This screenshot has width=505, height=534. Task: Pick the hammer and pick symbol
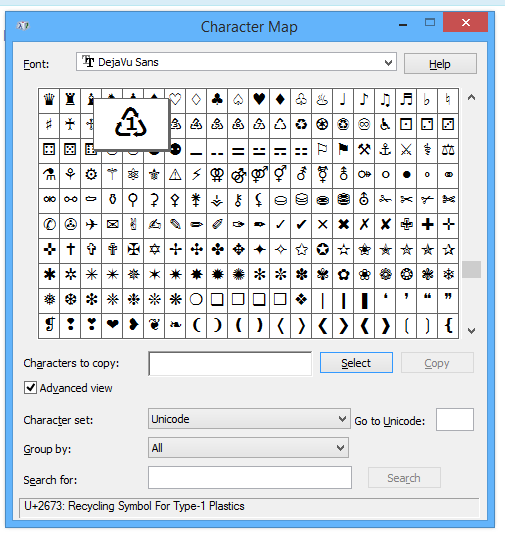pyautogui.click(x=364, y=150)
